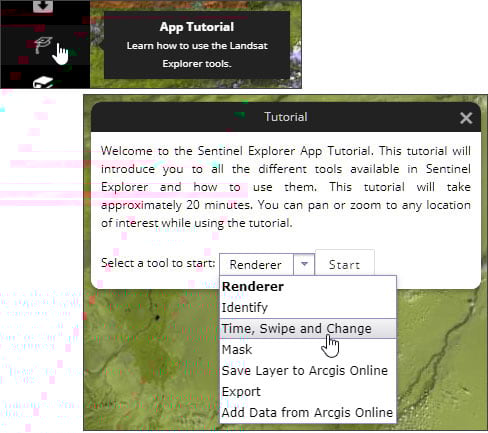
Task: Expand the tool selection dropdown arrow
Action: [304, 264]
